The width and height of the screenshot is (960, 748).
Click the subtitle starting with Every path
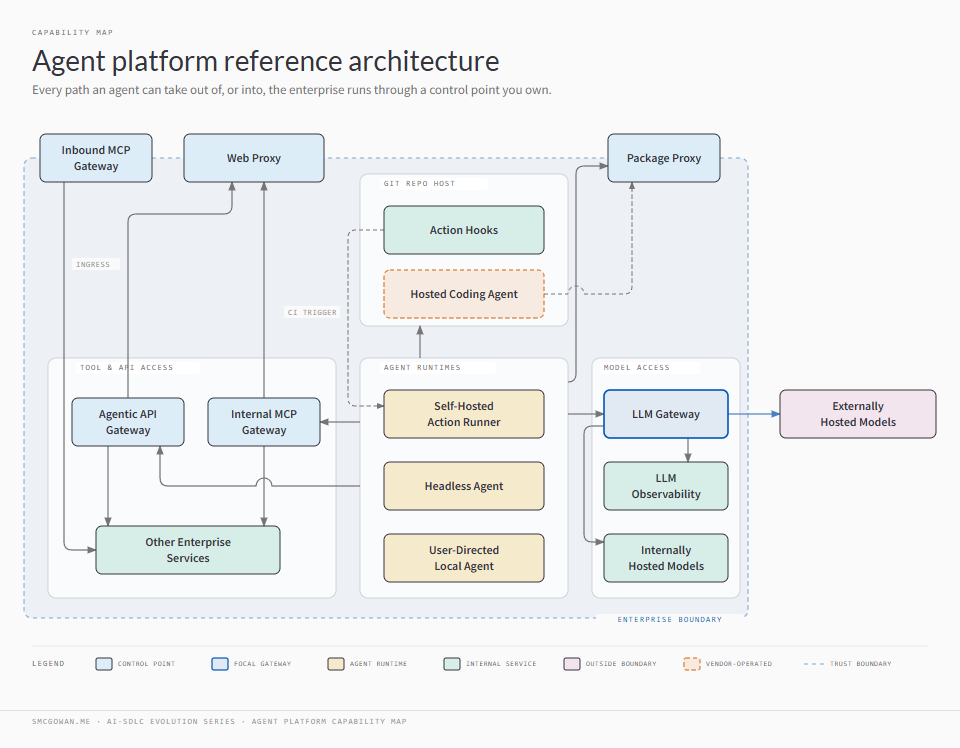291,90
